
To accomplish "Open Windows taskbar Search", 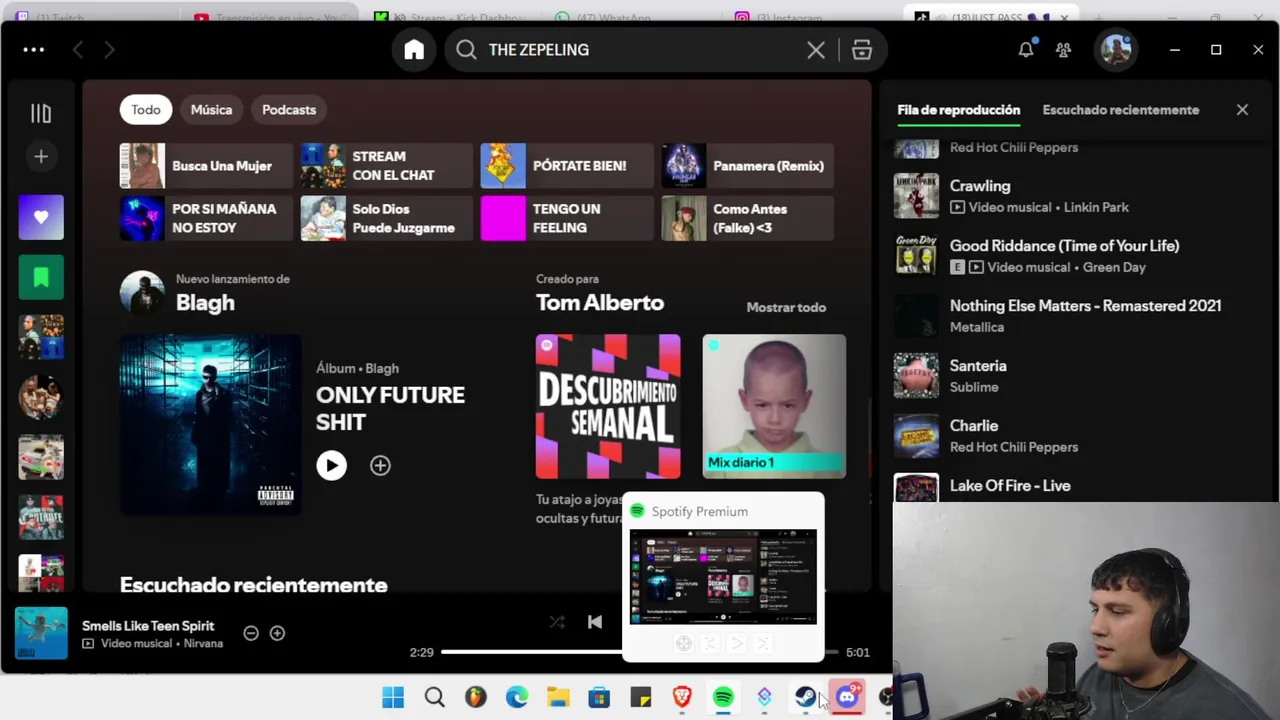I will coord(434,697).
